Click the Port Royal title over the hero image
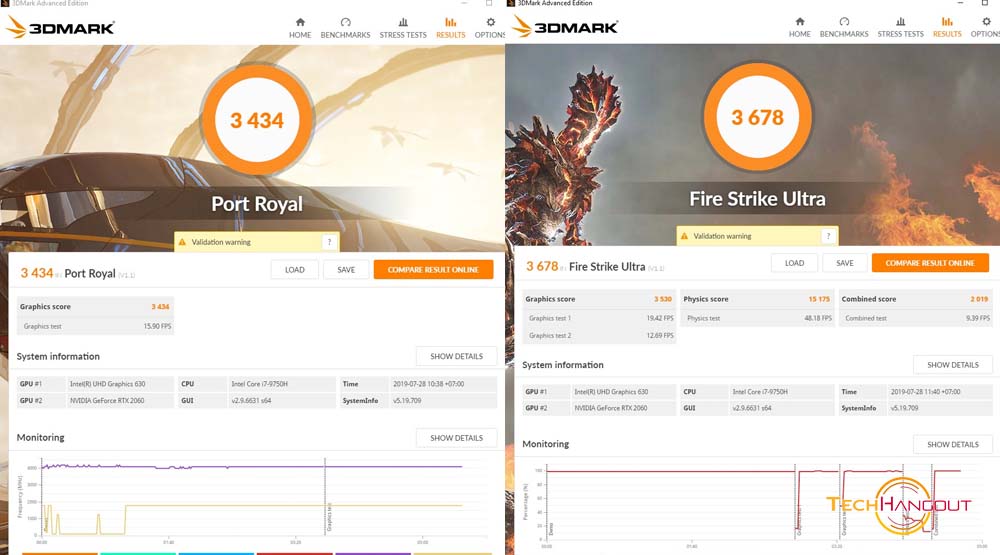1000x555 pixels. [257, 204]
